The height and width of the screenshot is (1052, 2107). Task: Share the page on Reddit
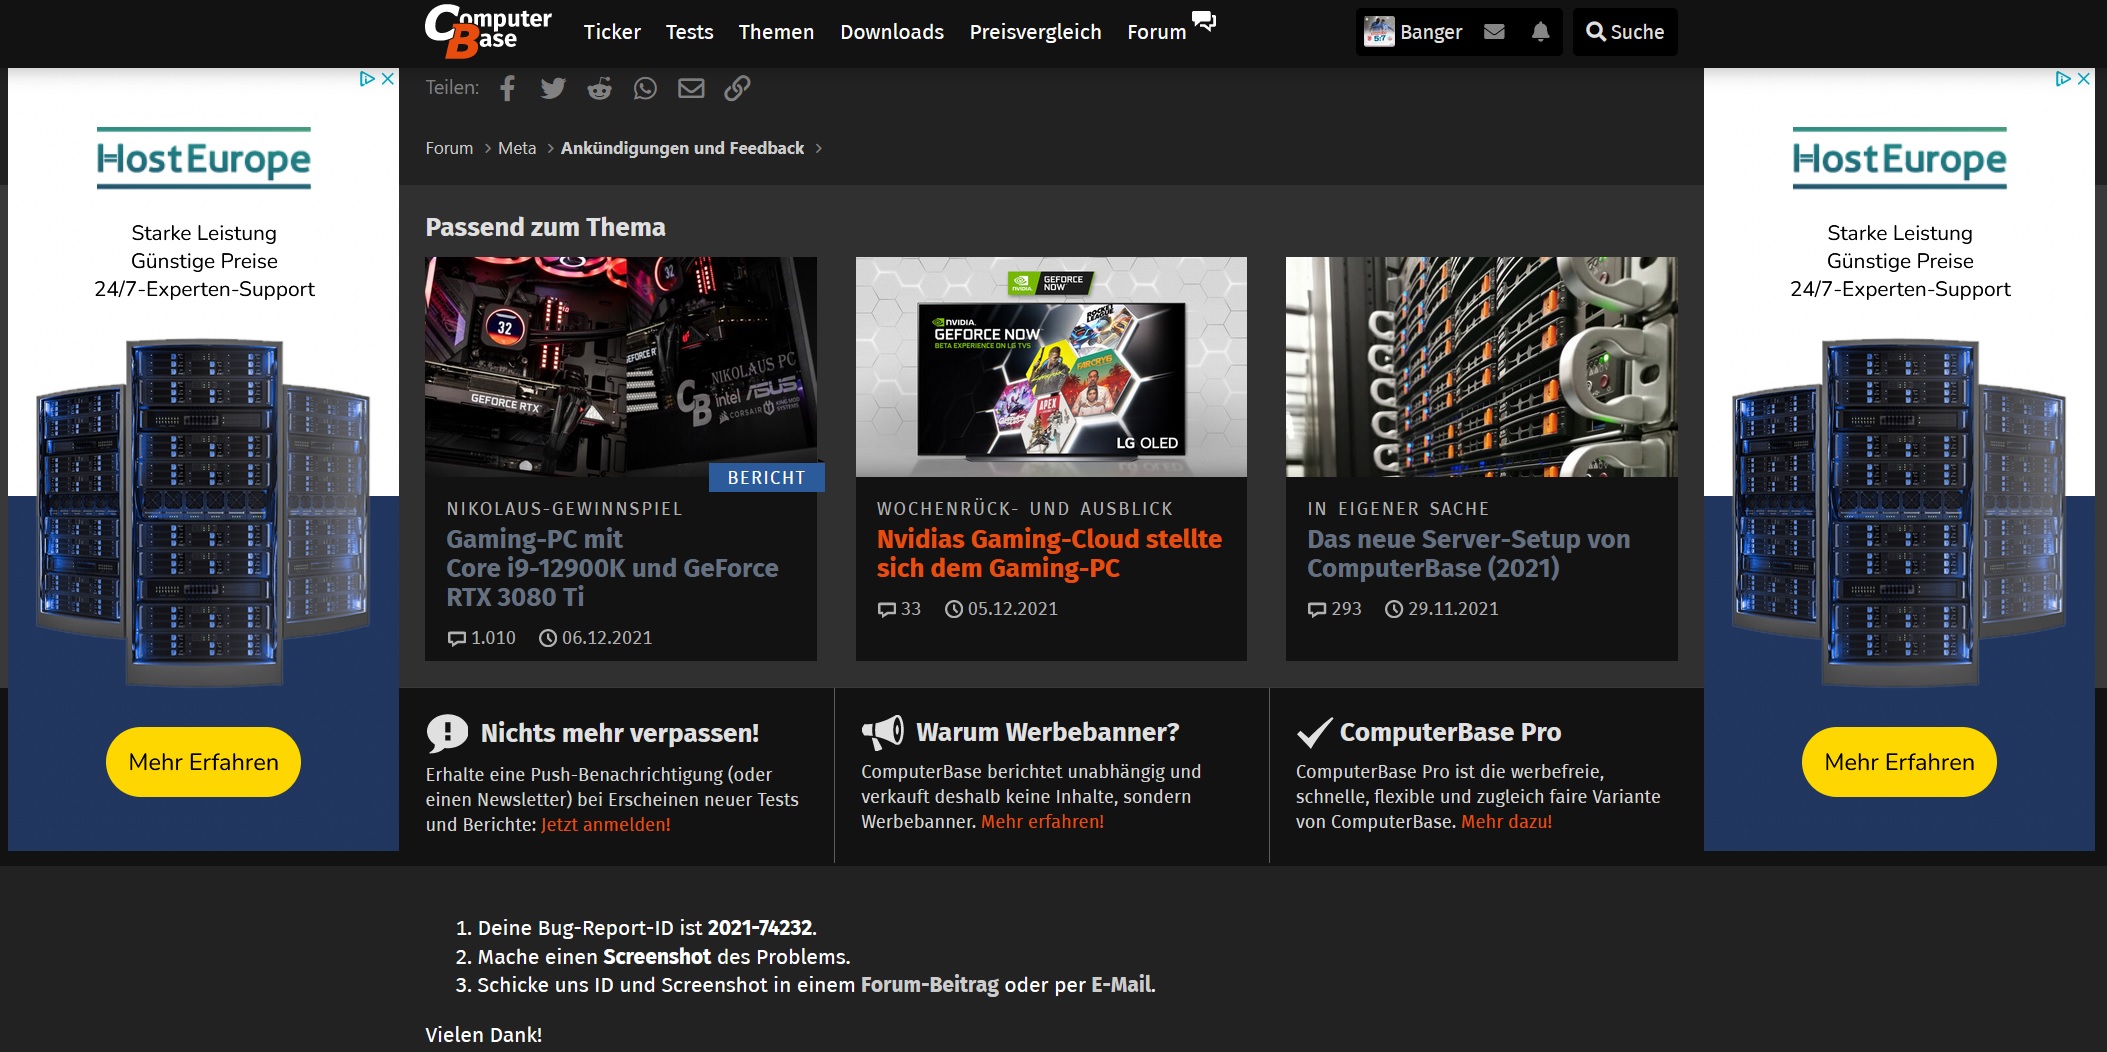pyautogui.click(x=599, y=88)
